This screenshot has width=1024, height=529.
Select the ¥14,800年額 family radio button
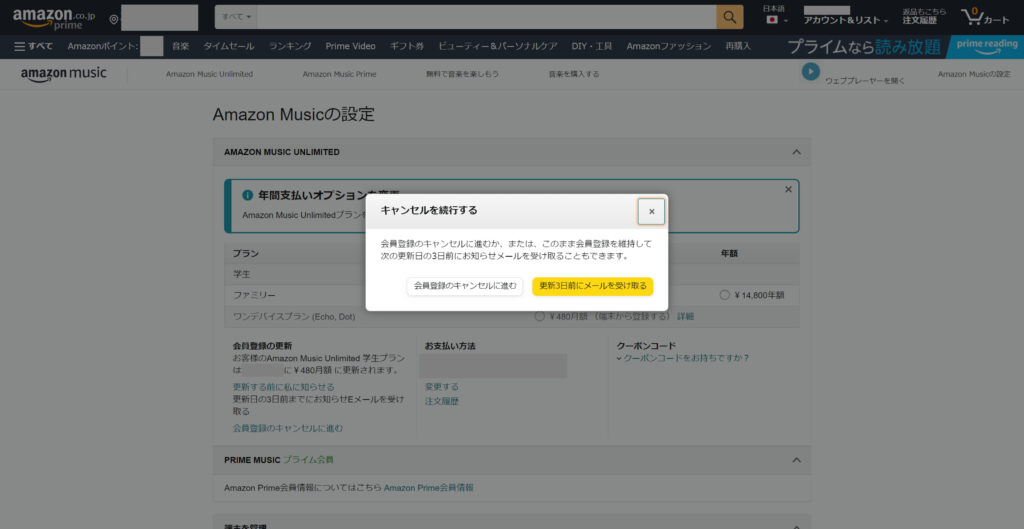pyautogui.click(x=724, y=295)
